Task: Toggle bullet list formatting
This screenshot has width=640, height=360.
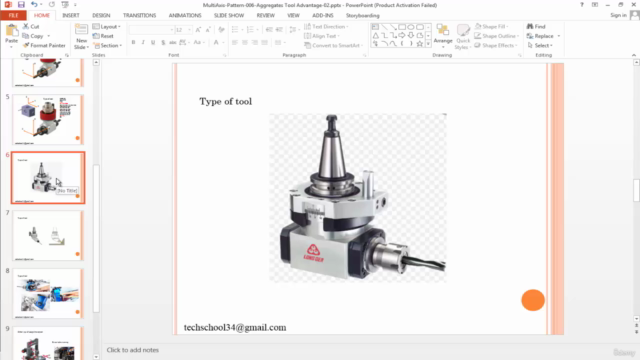Action: point(236,30)
